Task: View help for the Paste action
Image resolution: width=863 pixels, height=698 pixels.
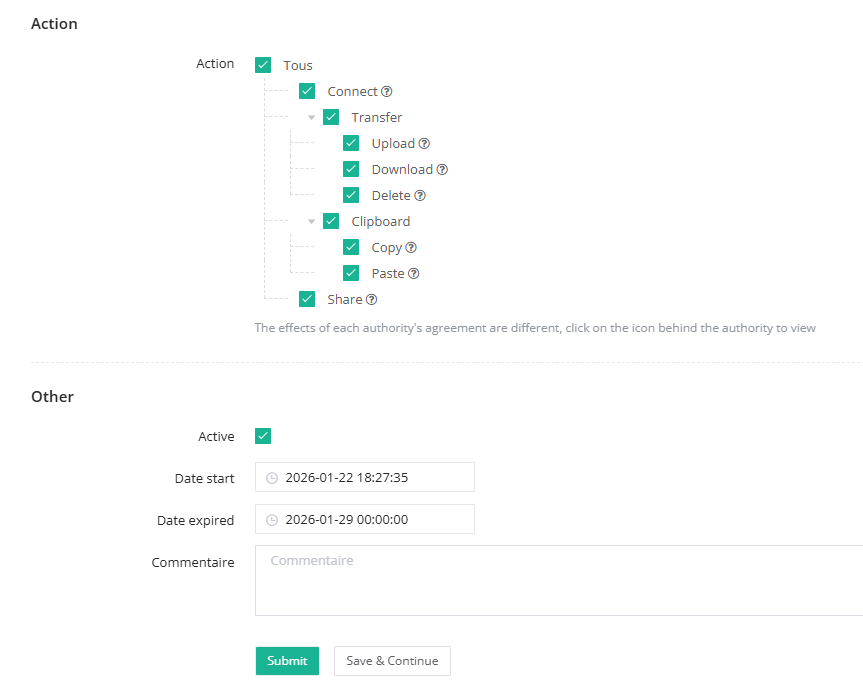Action: [414, 274]
